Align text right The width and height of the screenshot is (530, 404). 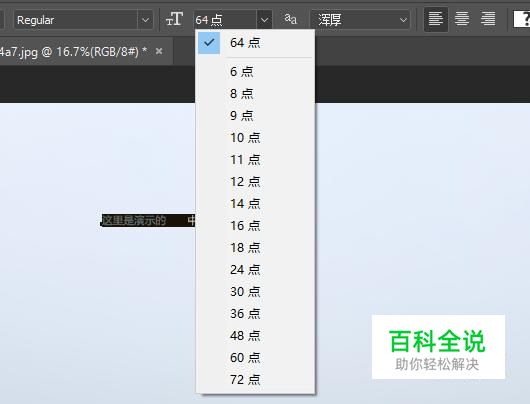click(488, 19)
